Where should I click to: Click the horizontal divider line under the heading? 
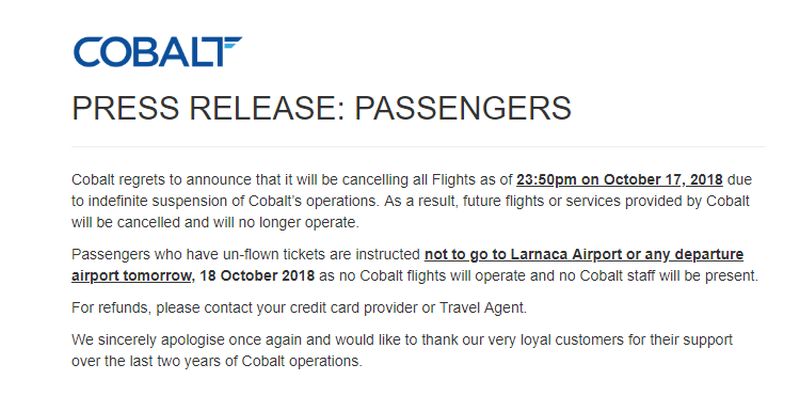click(x=418, y=147)
